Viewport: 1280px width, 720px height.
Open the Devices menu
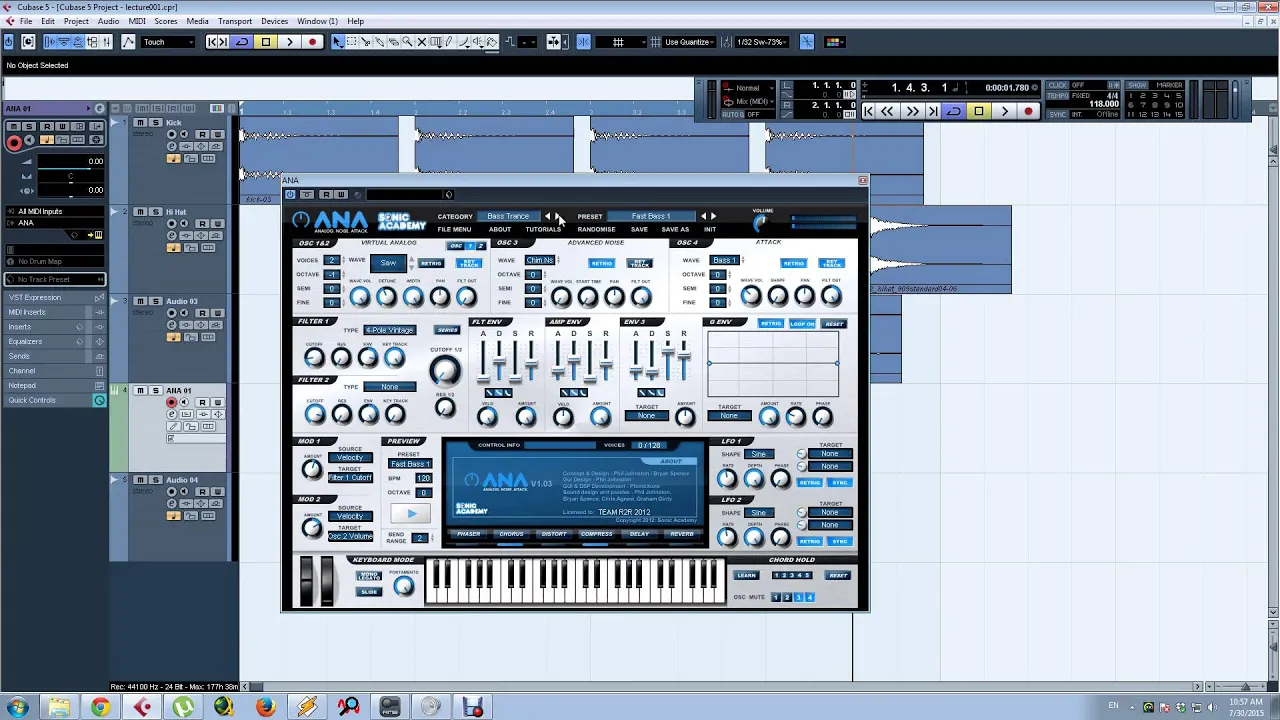[x=274, y=21]
